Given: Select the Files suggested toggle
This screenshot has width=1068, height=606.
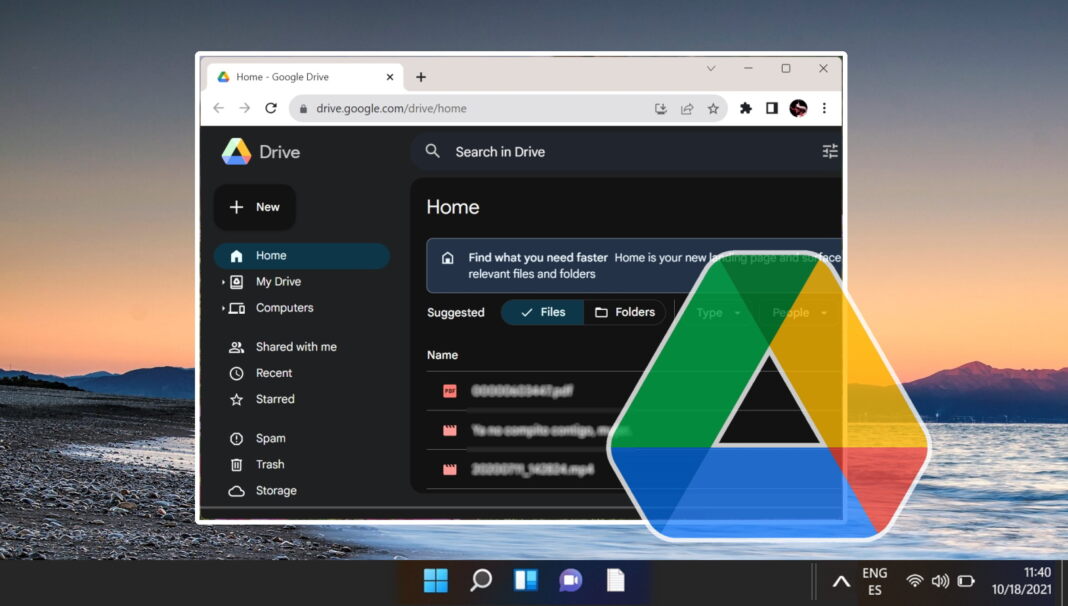Looking at the screenshot, I should (x=543, y=313).
